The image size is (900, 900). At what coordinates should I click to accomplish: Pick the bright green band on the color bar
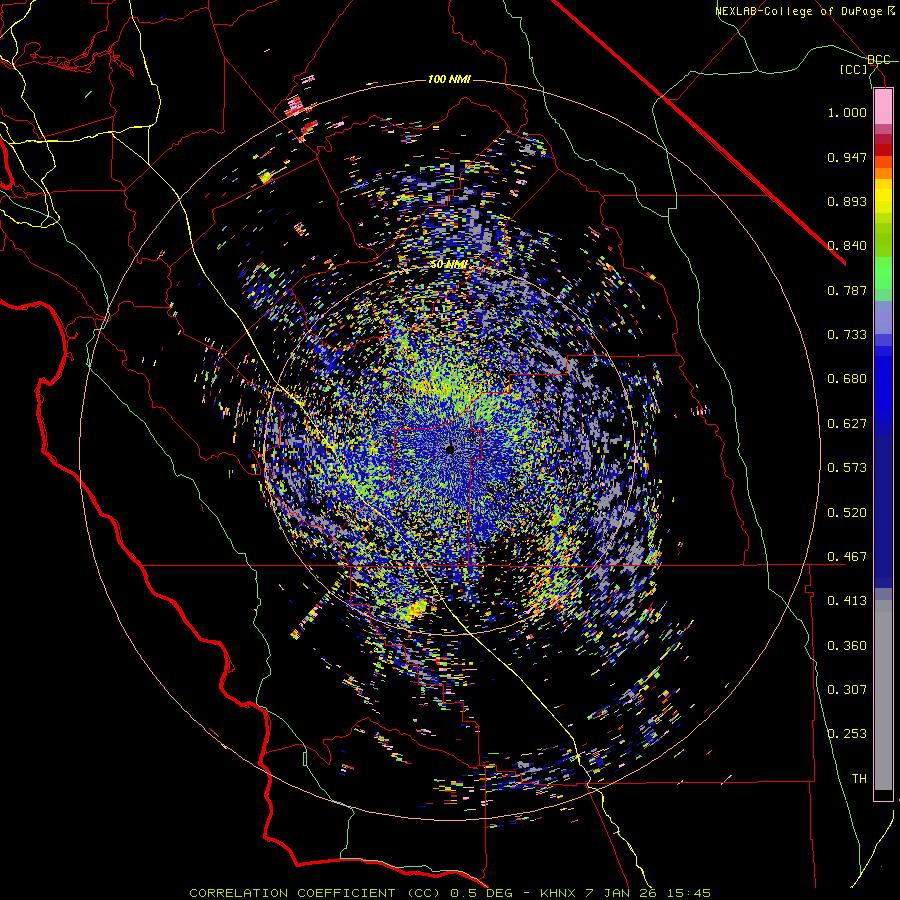click(x=883, y=273)
